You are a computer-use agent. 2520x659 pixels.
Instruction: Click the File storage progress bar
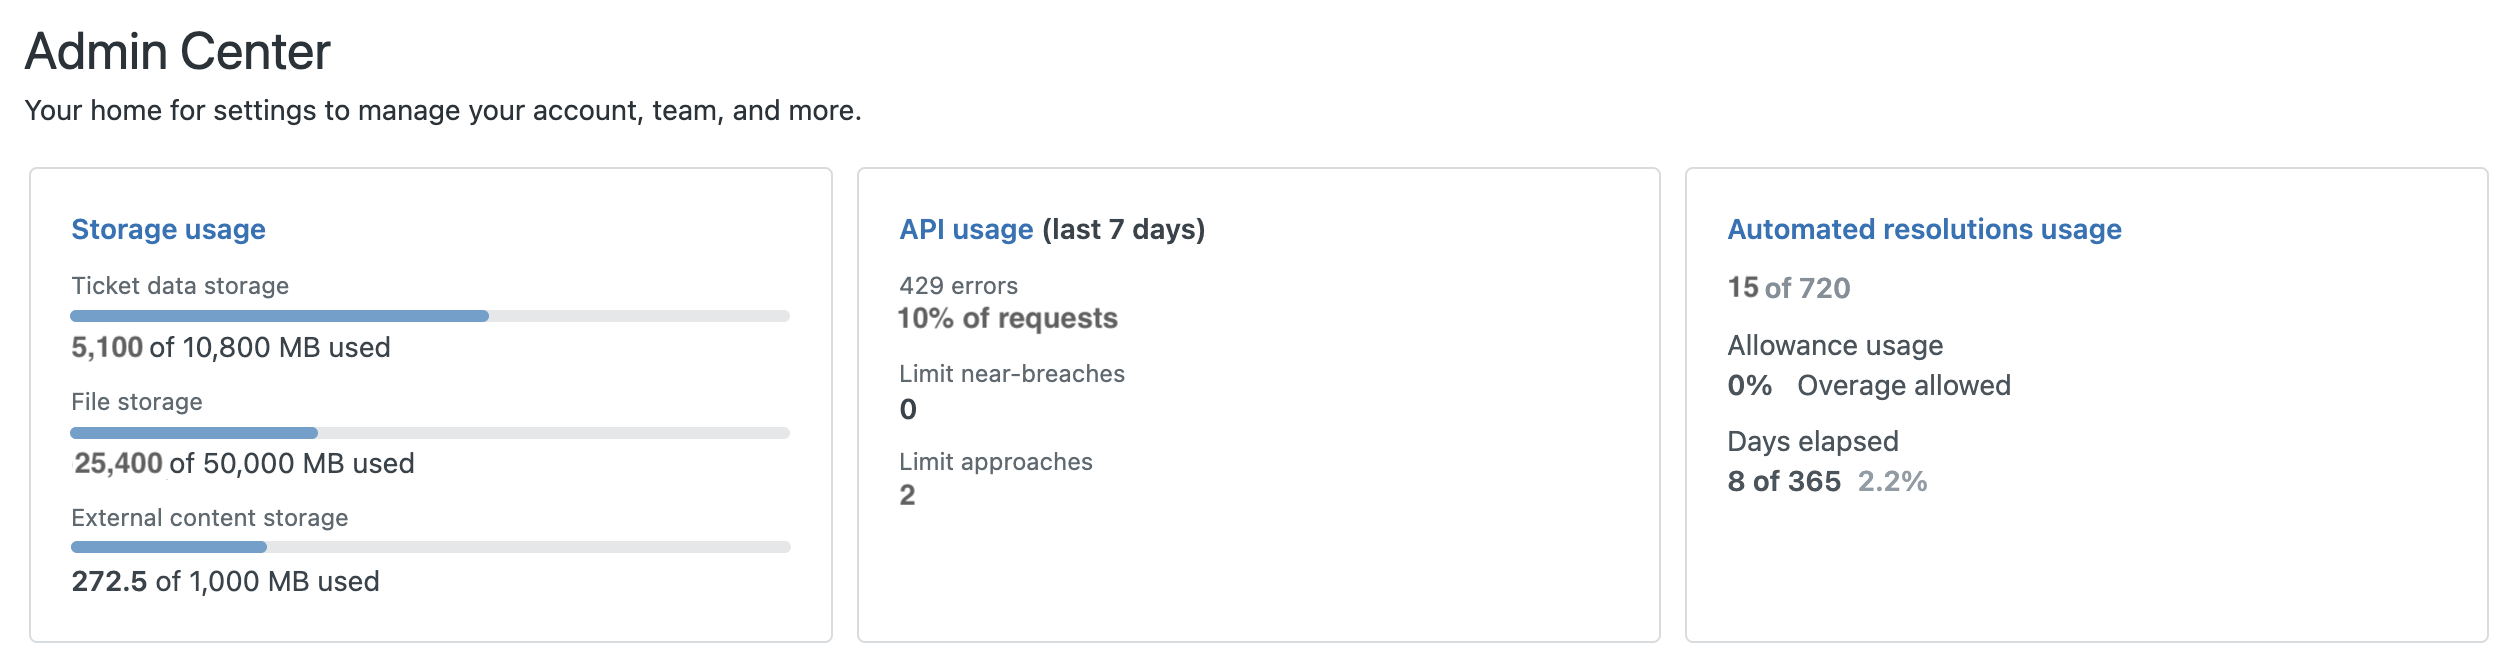pos(430,433)
